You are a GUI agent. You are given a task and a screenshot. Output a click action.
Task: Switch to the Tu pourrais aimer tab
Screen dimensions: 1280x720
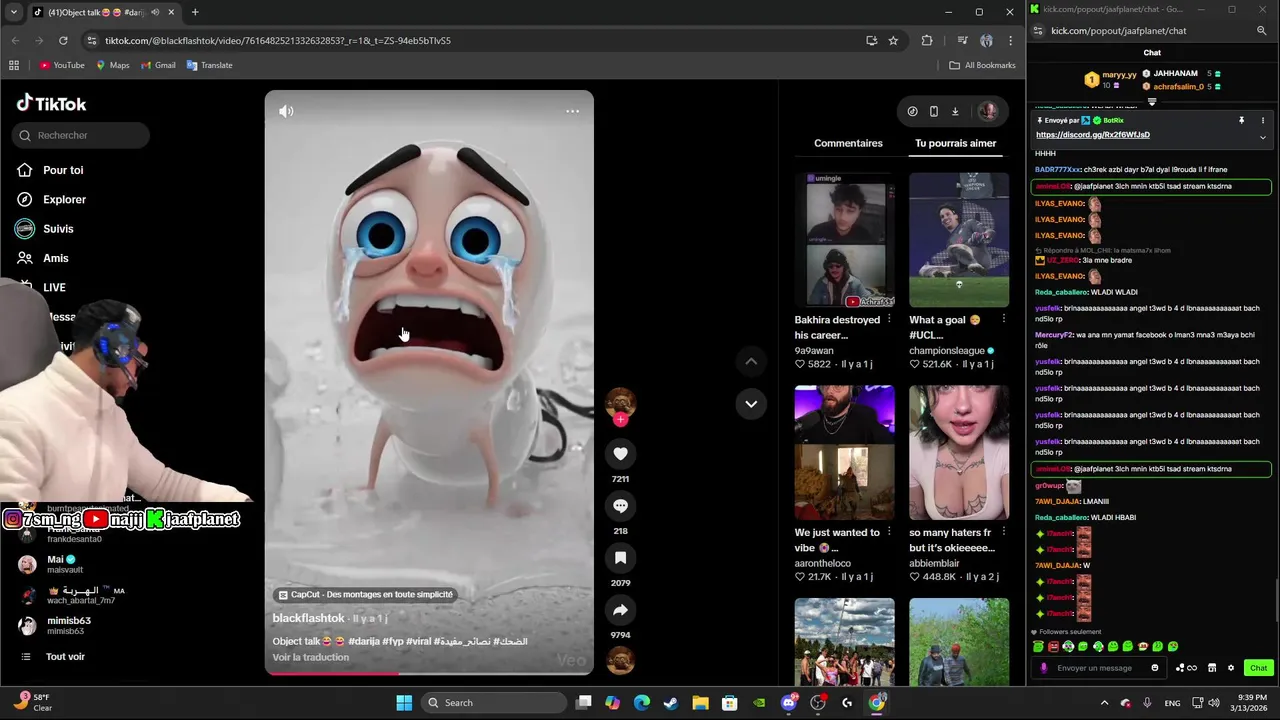click(x=955, y=143)
